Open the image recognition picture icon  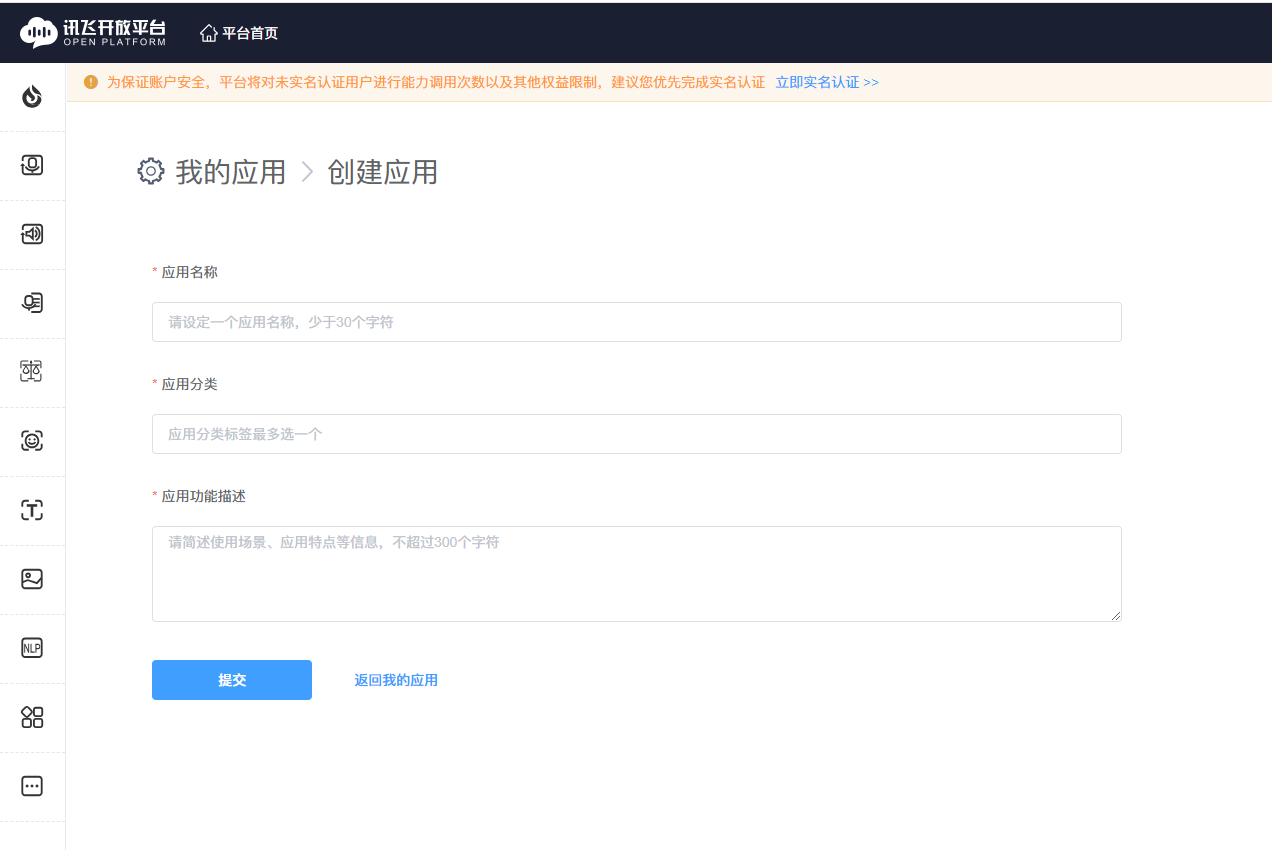click(32, 579)
